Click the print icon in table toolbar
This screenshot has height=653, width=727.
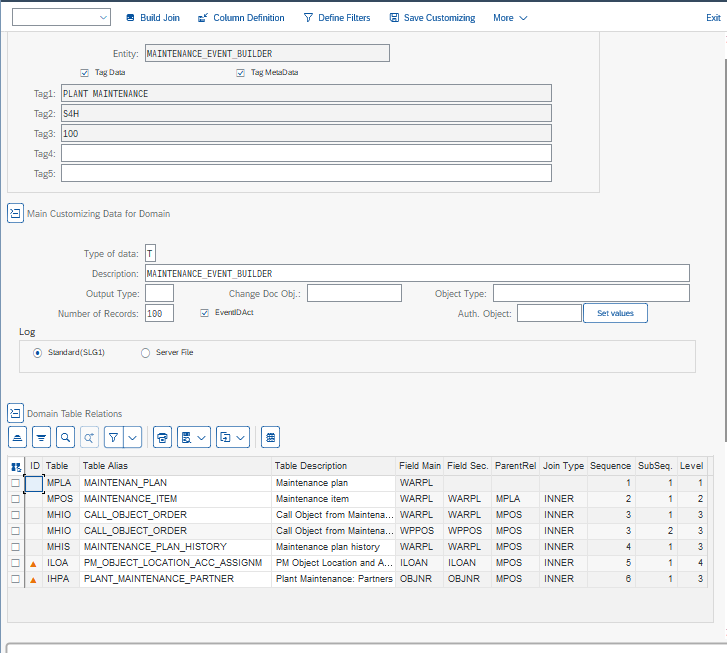pyautogui.click(x=162, y=437)
